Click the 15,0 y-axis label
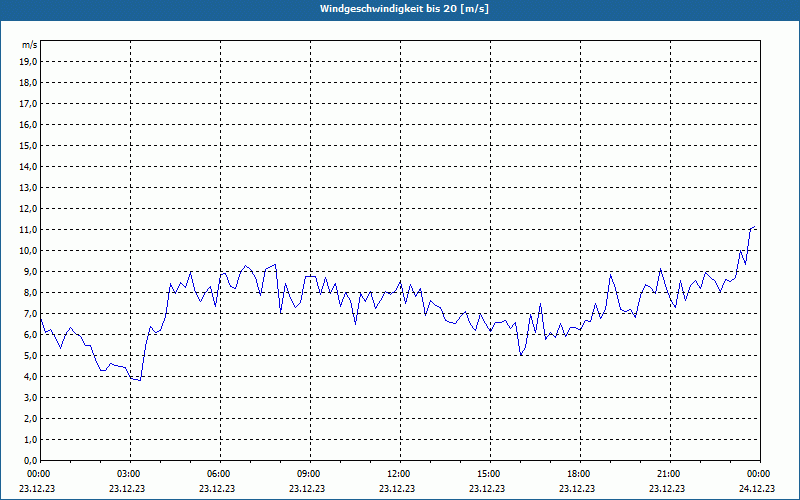The width and height of the screenshot is (800, 500). (x=28, y=145)
